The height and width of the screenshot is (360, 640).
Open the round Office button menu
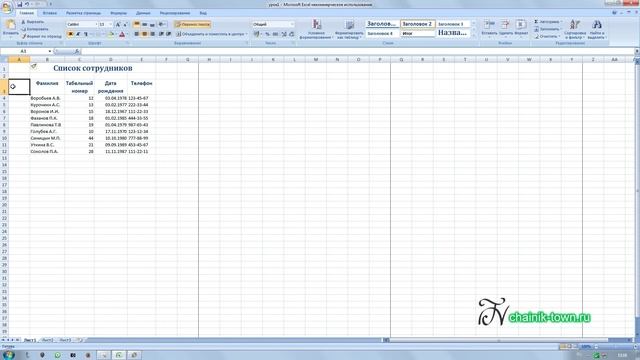tap(7, 8)
